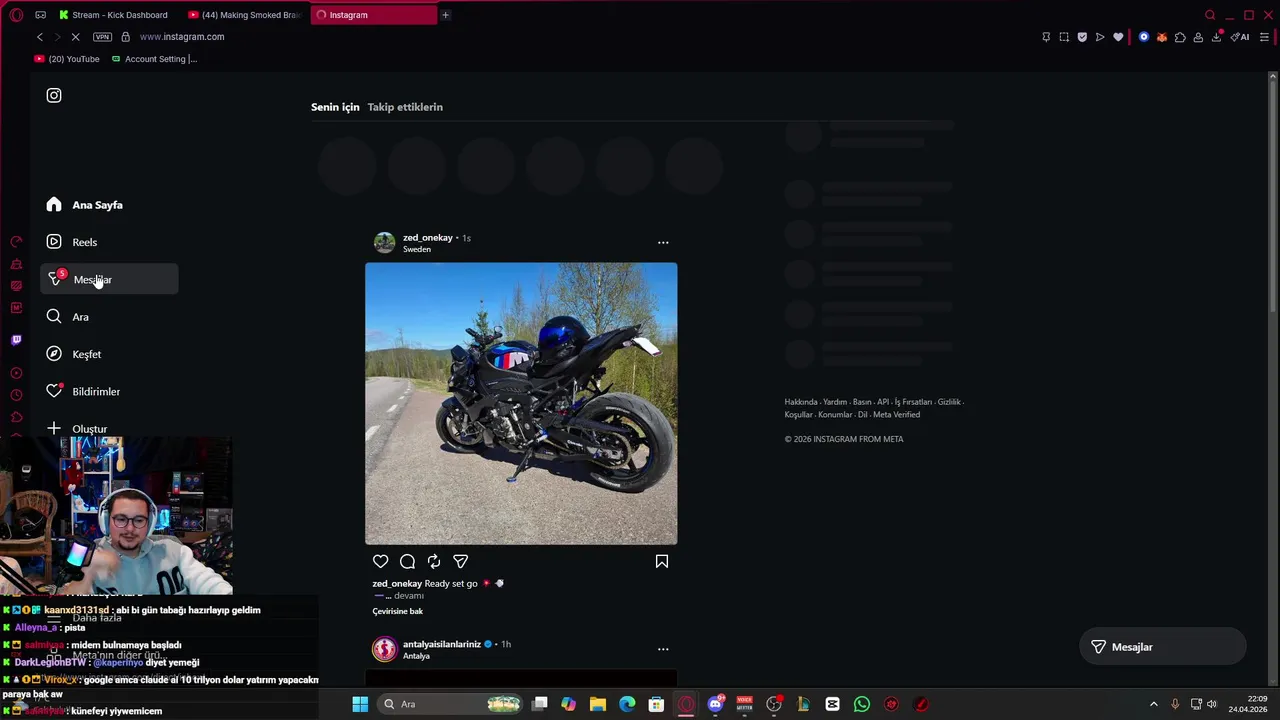
Task: Open the antalyaisilanlariniz profile name
Action: pos(442,644)
